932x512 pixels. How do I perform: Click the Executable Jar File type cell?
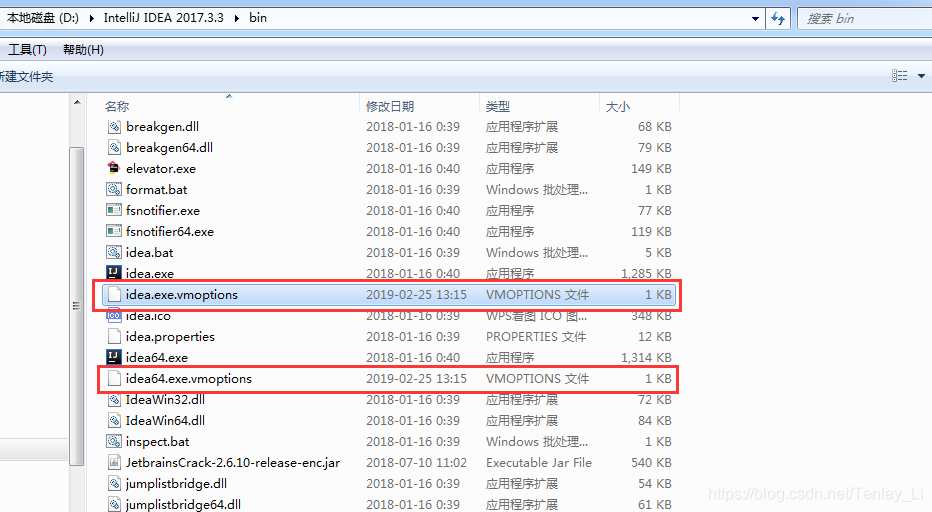point(539,463)
